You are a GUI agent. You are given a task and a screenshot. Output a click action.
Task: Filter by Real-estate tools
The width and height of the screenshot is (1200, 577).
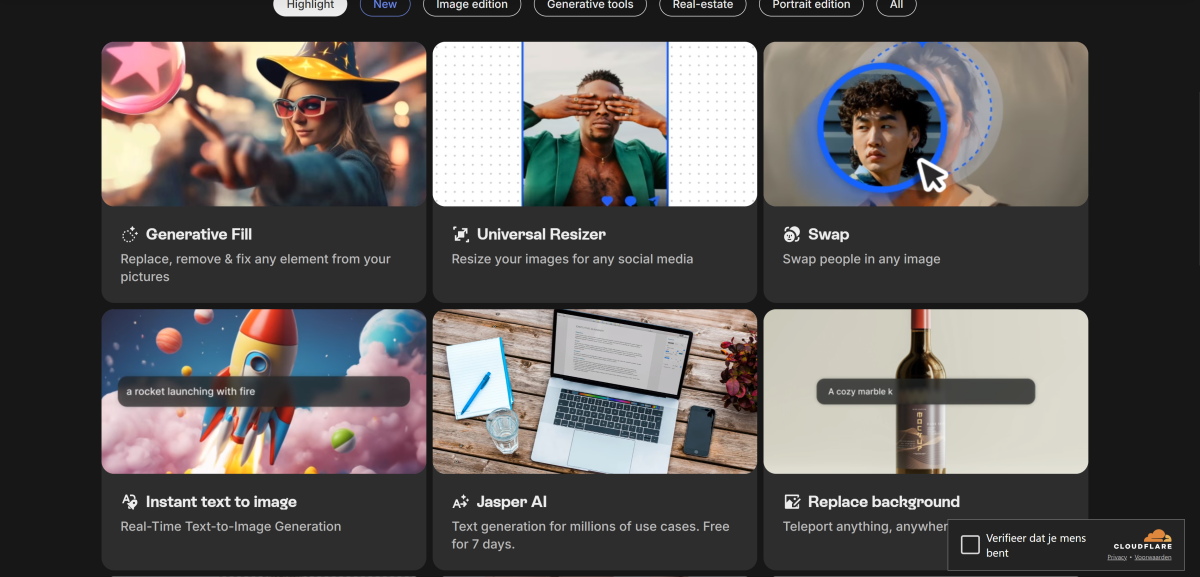coord(702,5)
